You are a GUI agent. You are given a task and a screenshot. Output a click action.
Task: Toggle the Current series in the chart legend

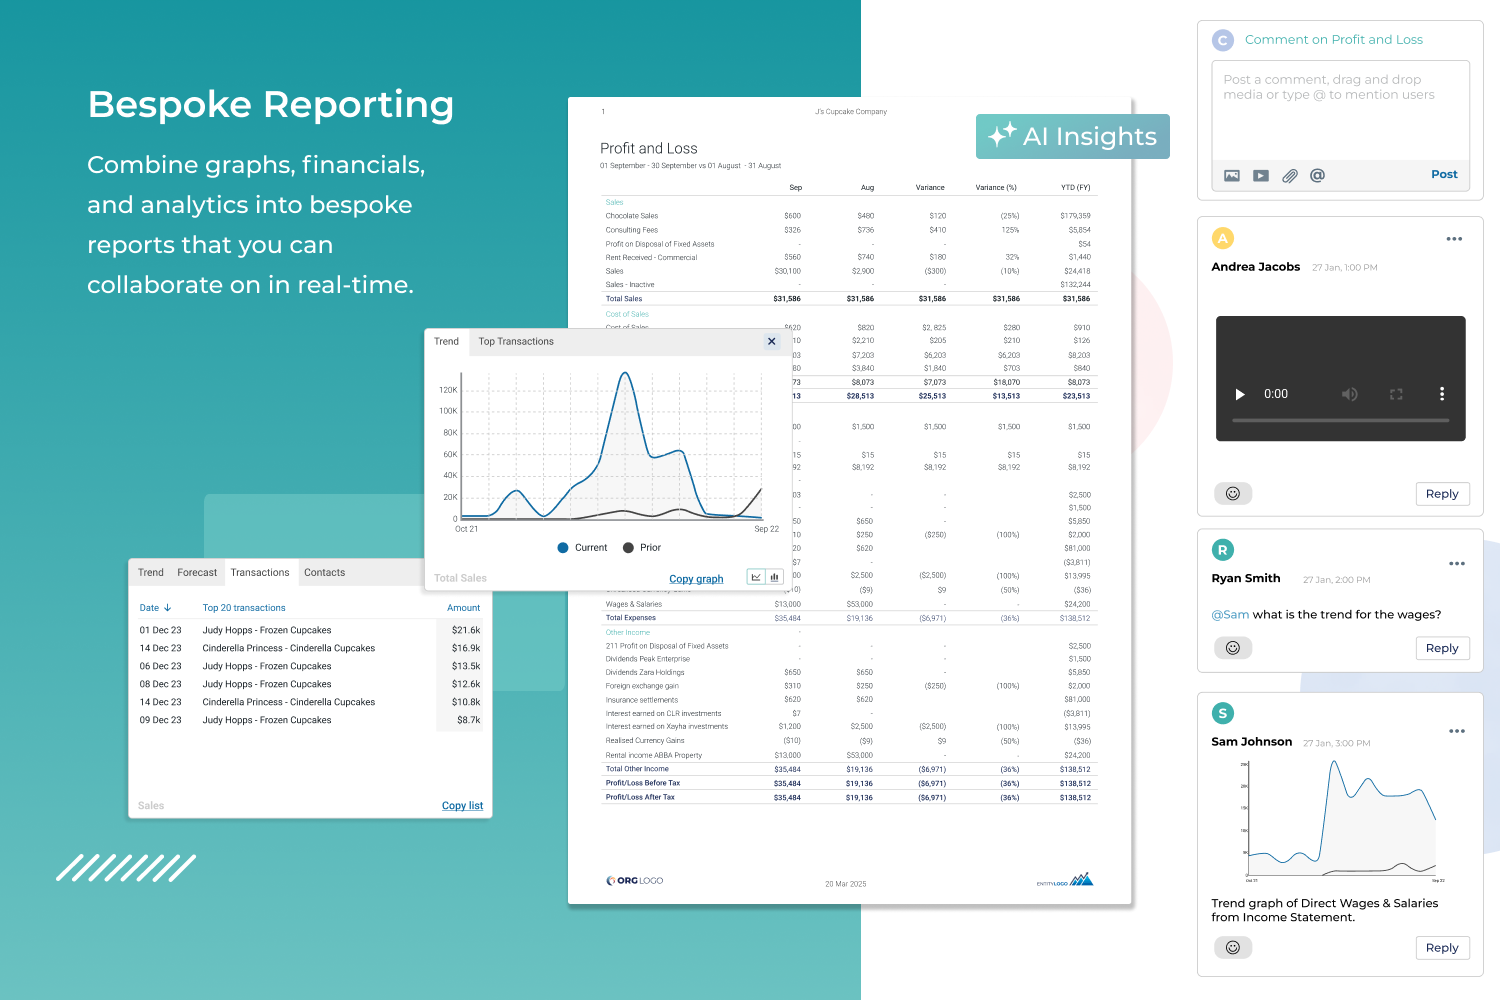point(583,547)
